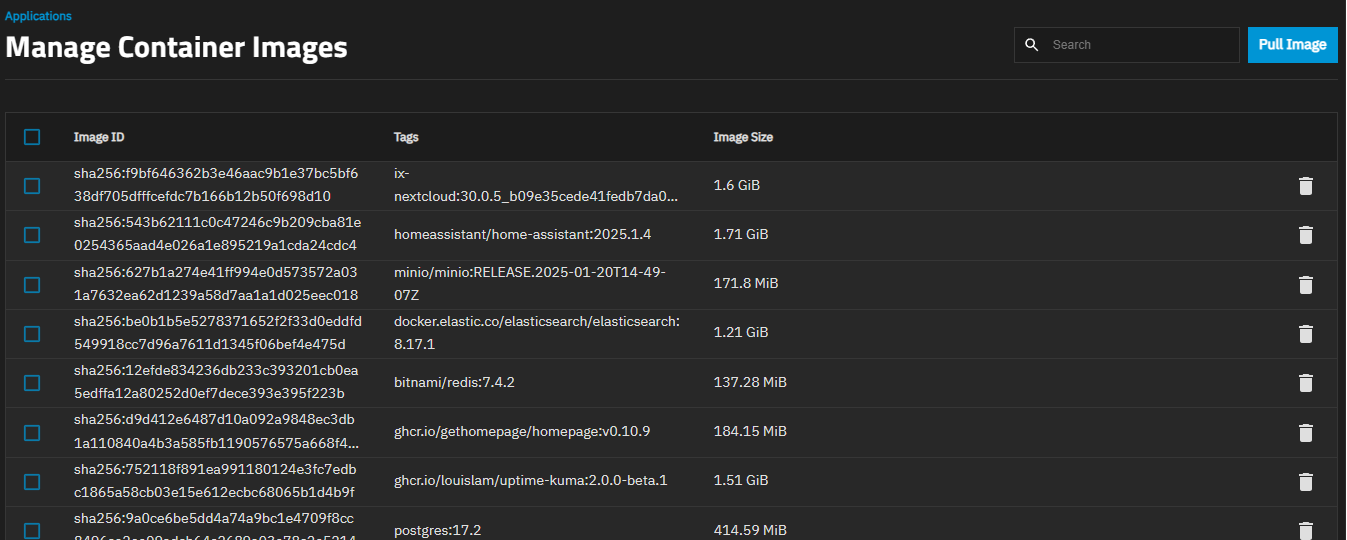Select the homeassistant image row checkbox
1347x540 pixels.
[32, 235]
